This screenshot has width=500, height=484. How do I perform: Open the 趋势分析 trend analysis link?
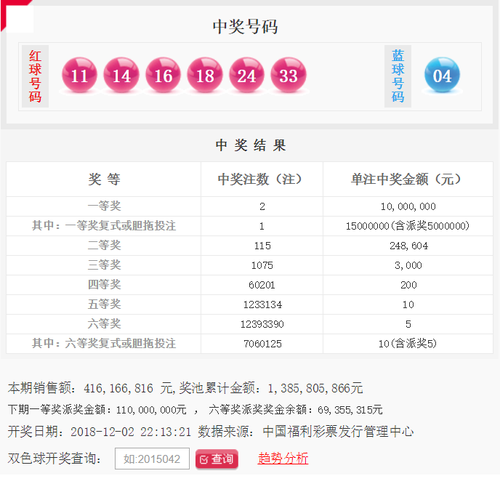point(283,458)
